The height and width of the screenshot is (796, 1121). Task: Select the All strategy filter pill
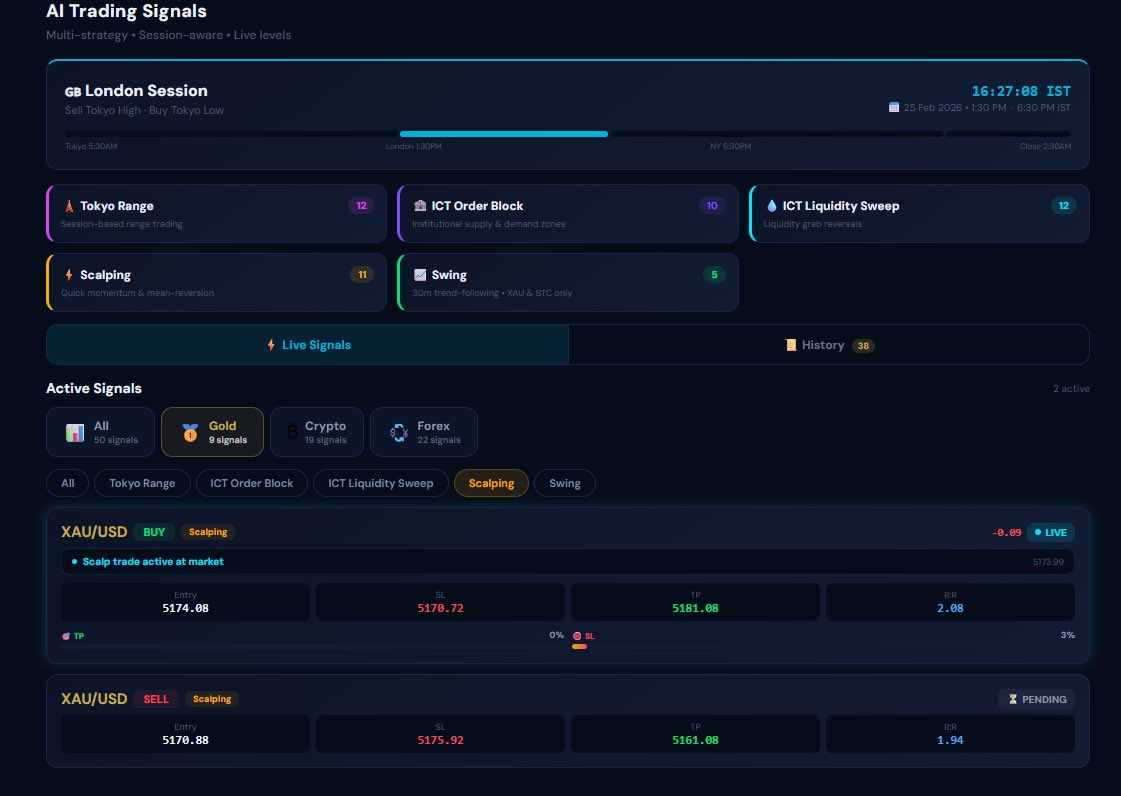click(68, 483)
